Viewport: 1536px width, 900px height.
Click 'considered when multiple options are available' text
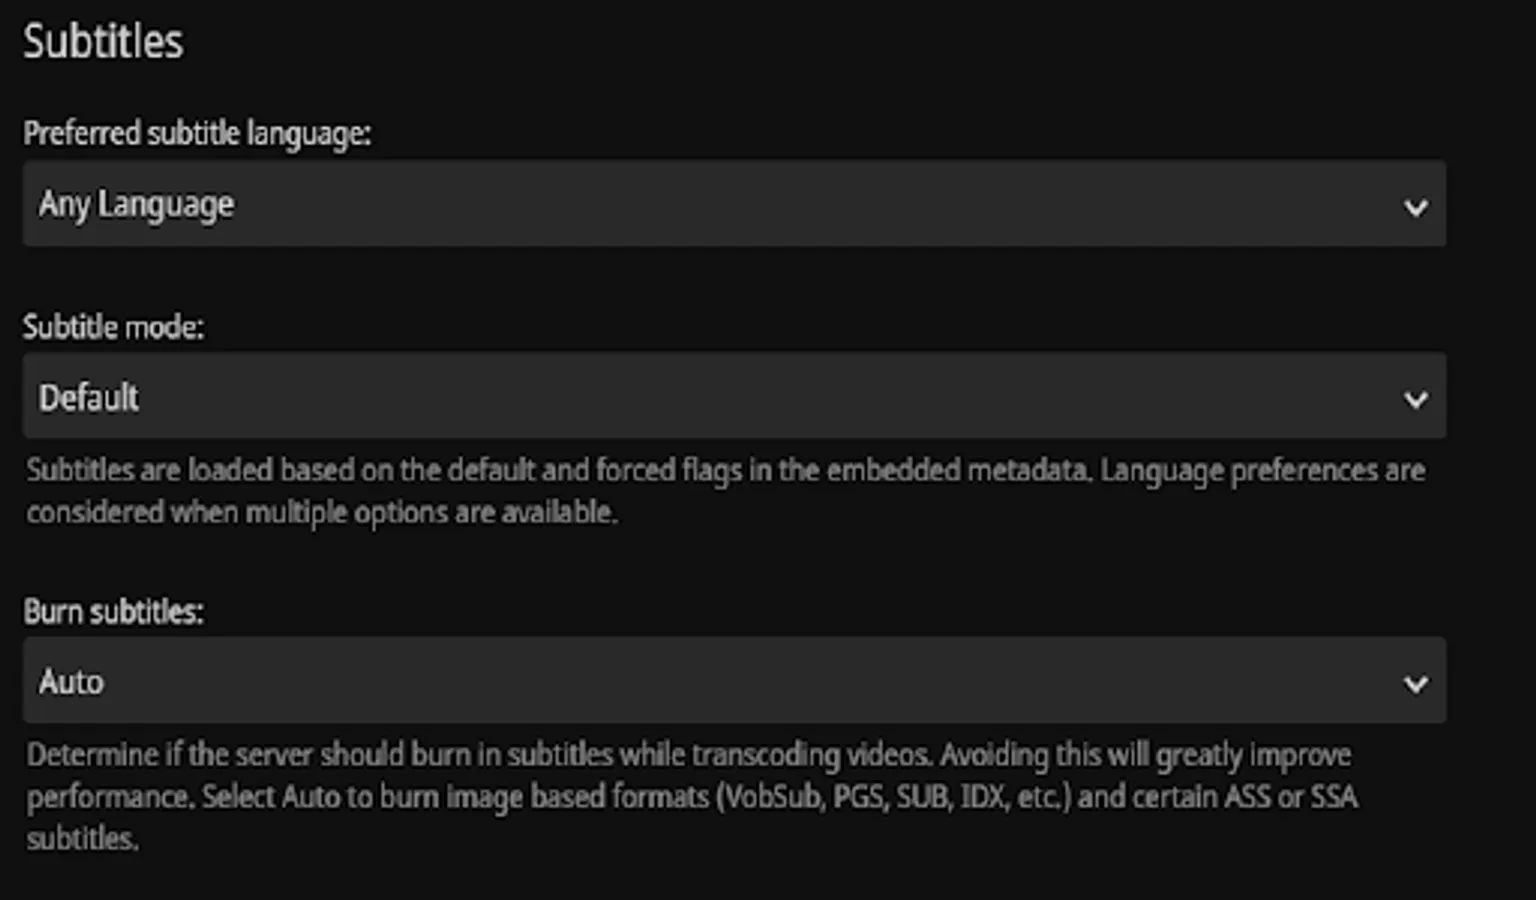(321, 512)
